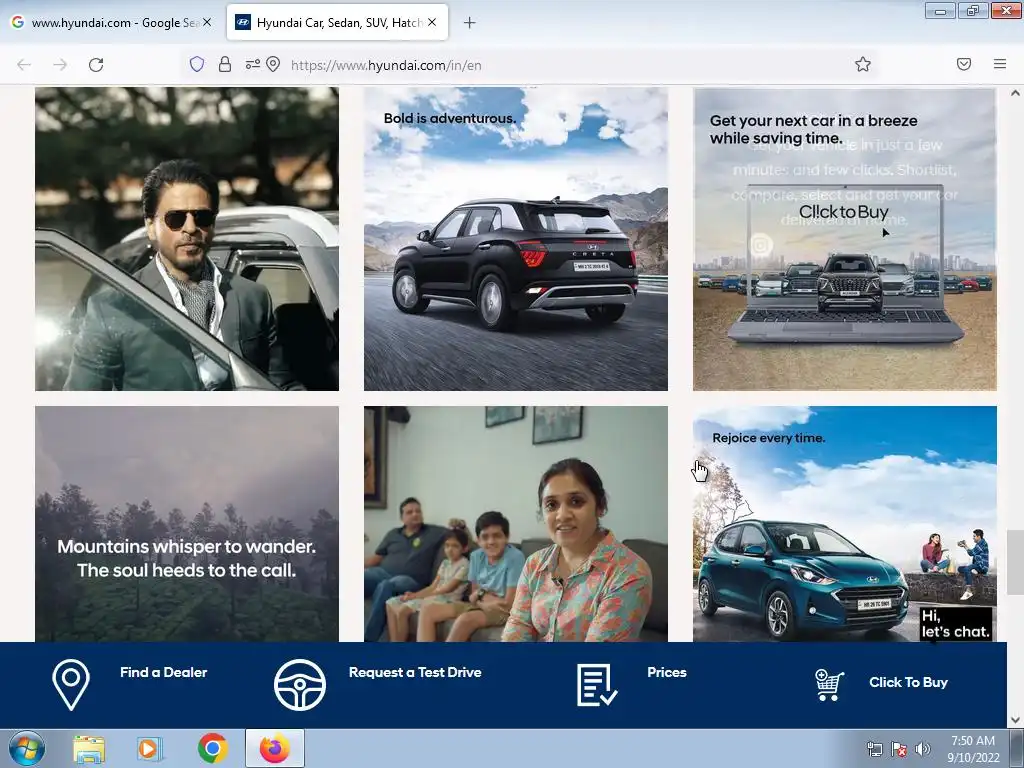Click the padlock site security icon

tap(225, 64)
